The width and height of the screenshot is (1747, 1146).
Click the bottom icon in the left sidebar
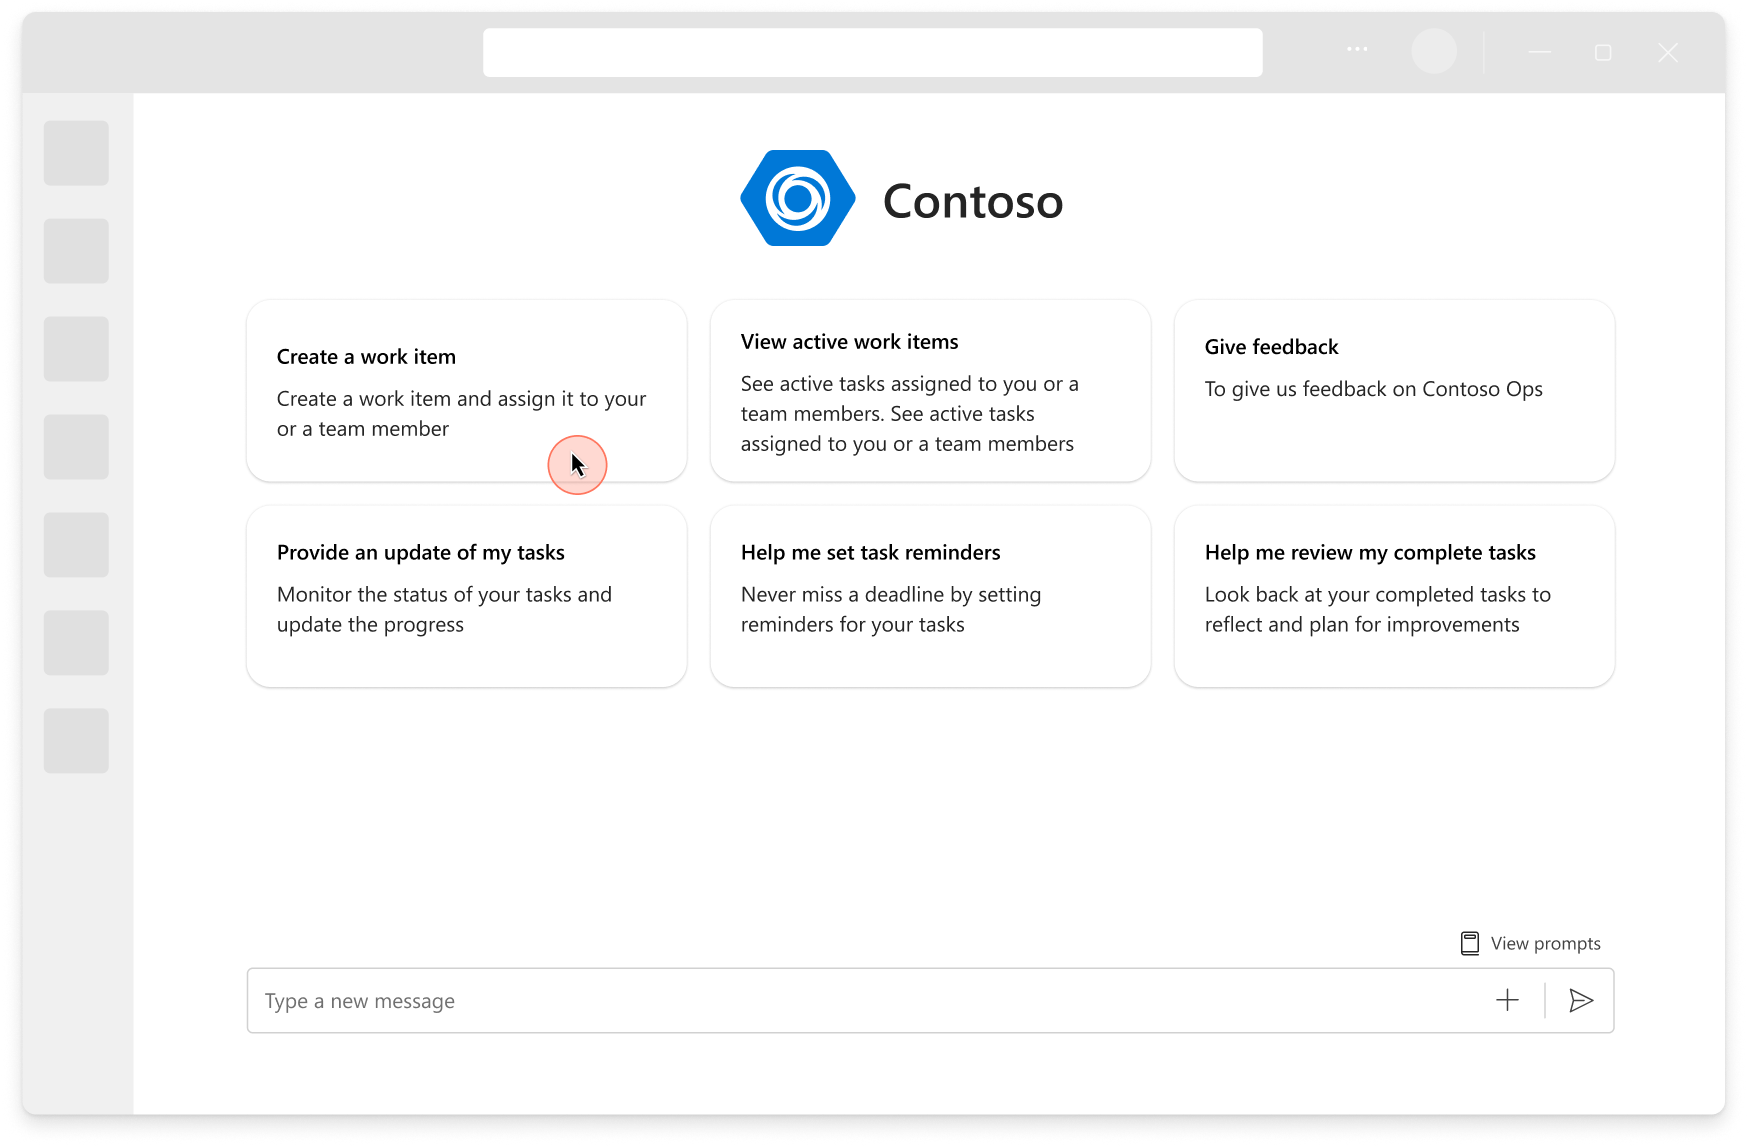click(x=76, y=741)
